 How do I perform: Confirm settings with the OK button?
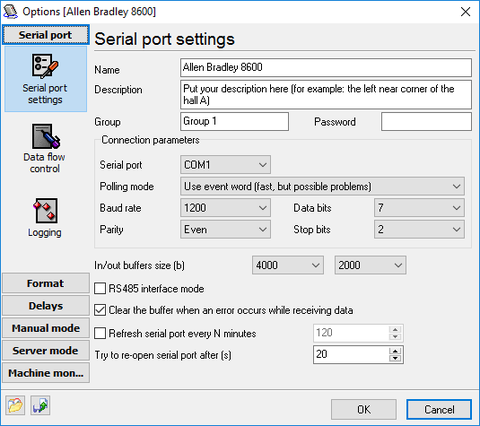(364, 409)
